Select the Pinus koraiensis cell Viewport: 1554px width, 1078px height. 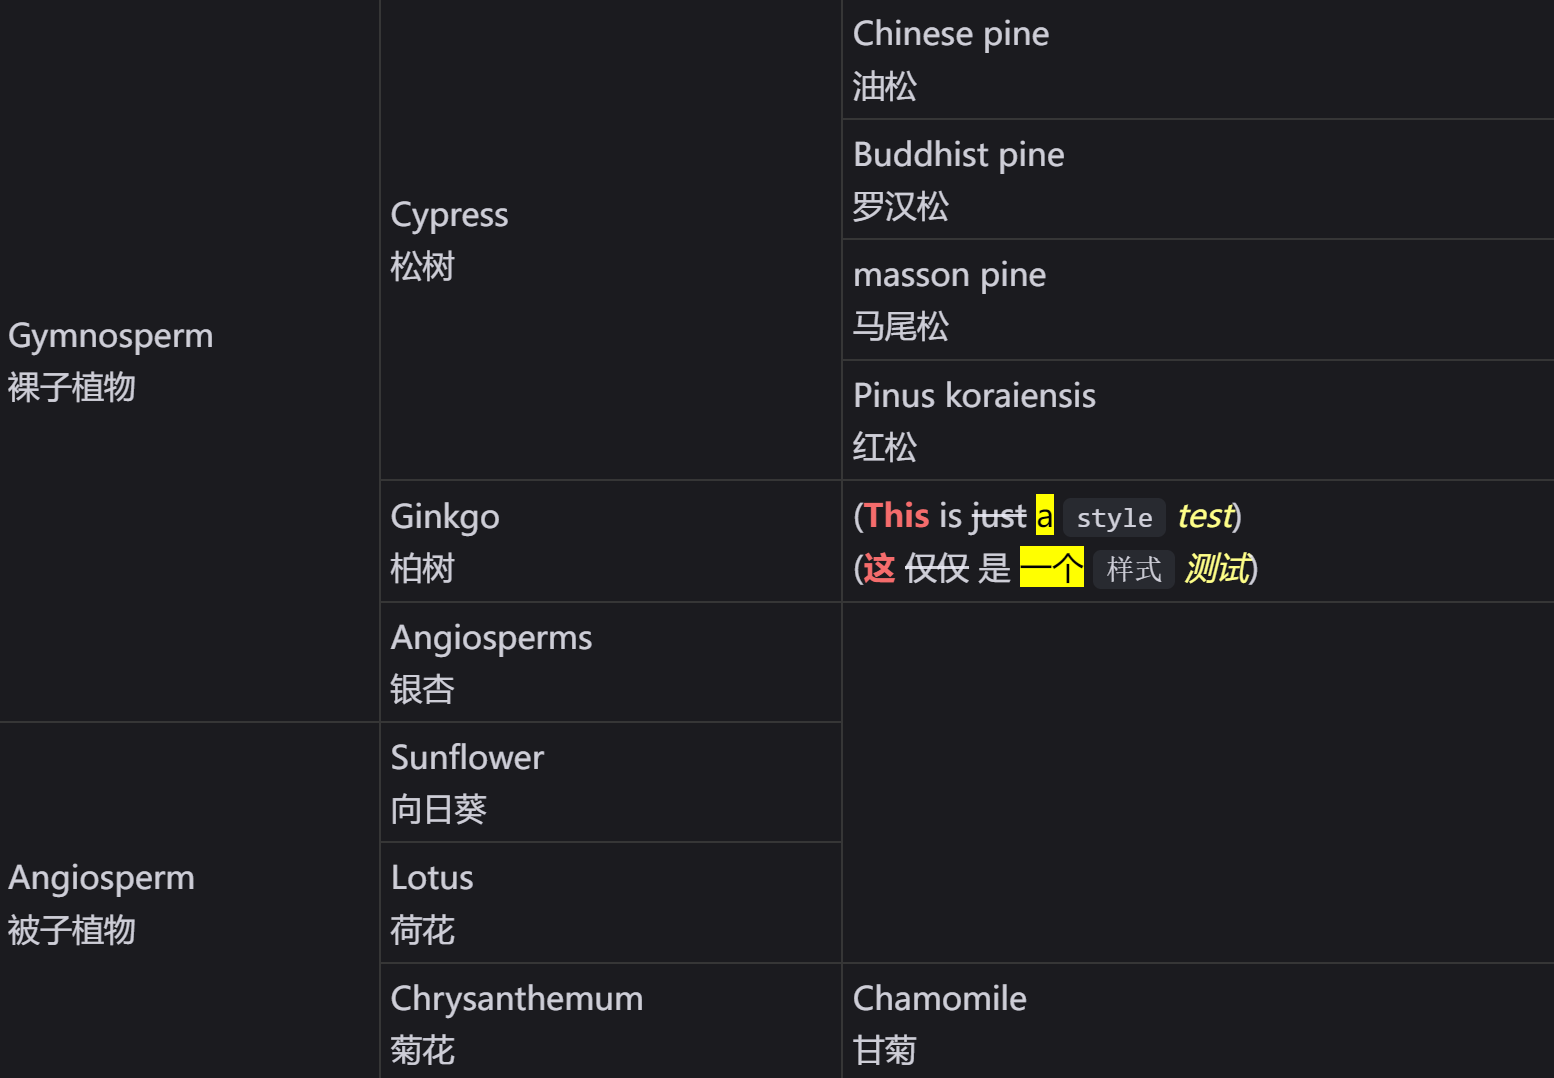click(973, 420)
